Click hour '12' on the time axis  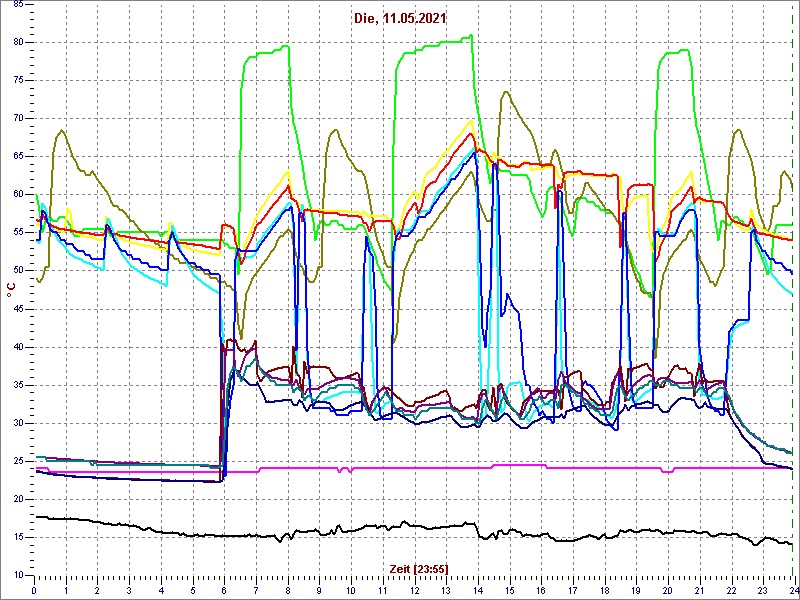(x=414, y=592)
